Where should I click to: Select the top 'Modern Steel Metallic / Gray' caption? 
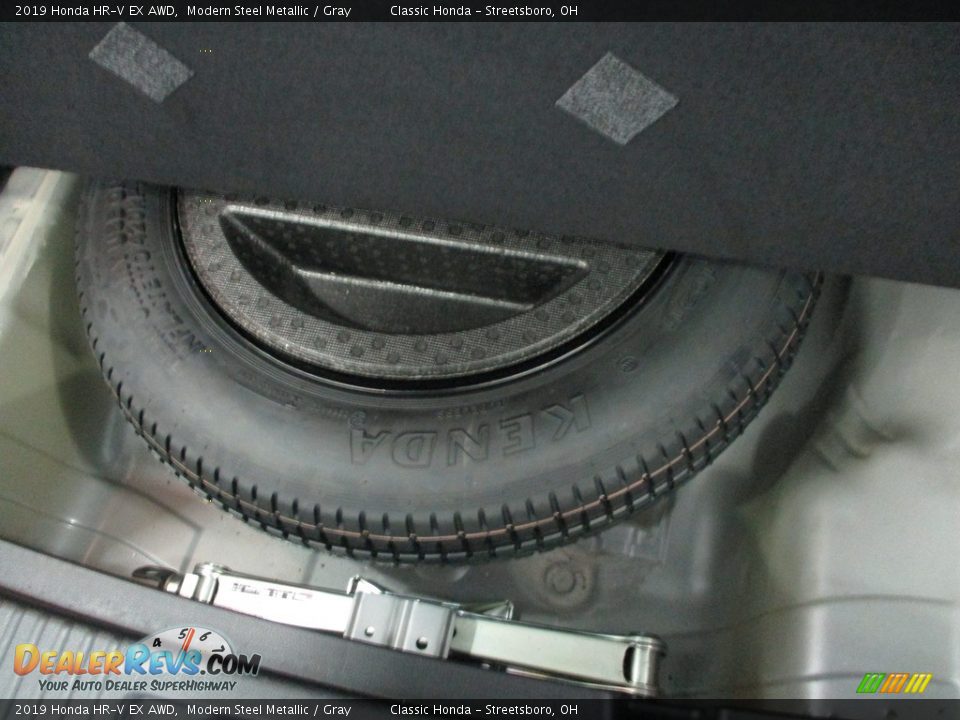[x=268, y=11]
